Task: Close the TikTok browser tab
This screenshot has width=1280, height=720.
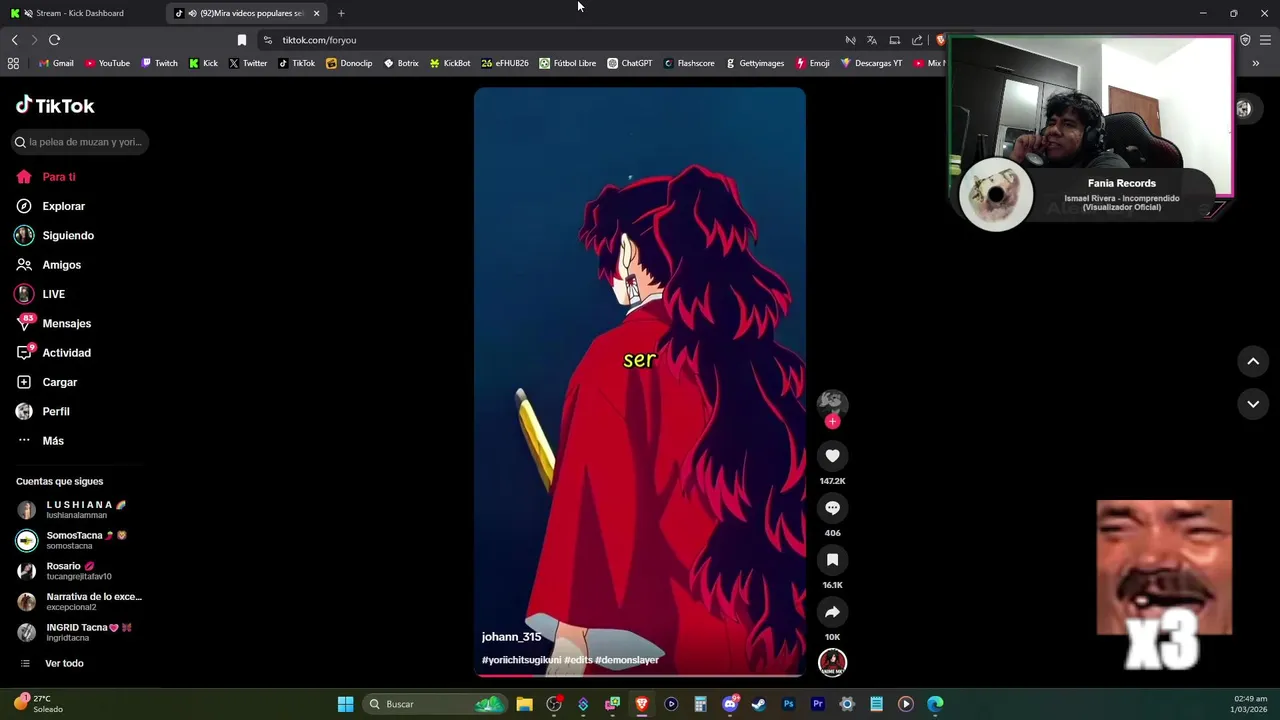Action: (316, 13)
